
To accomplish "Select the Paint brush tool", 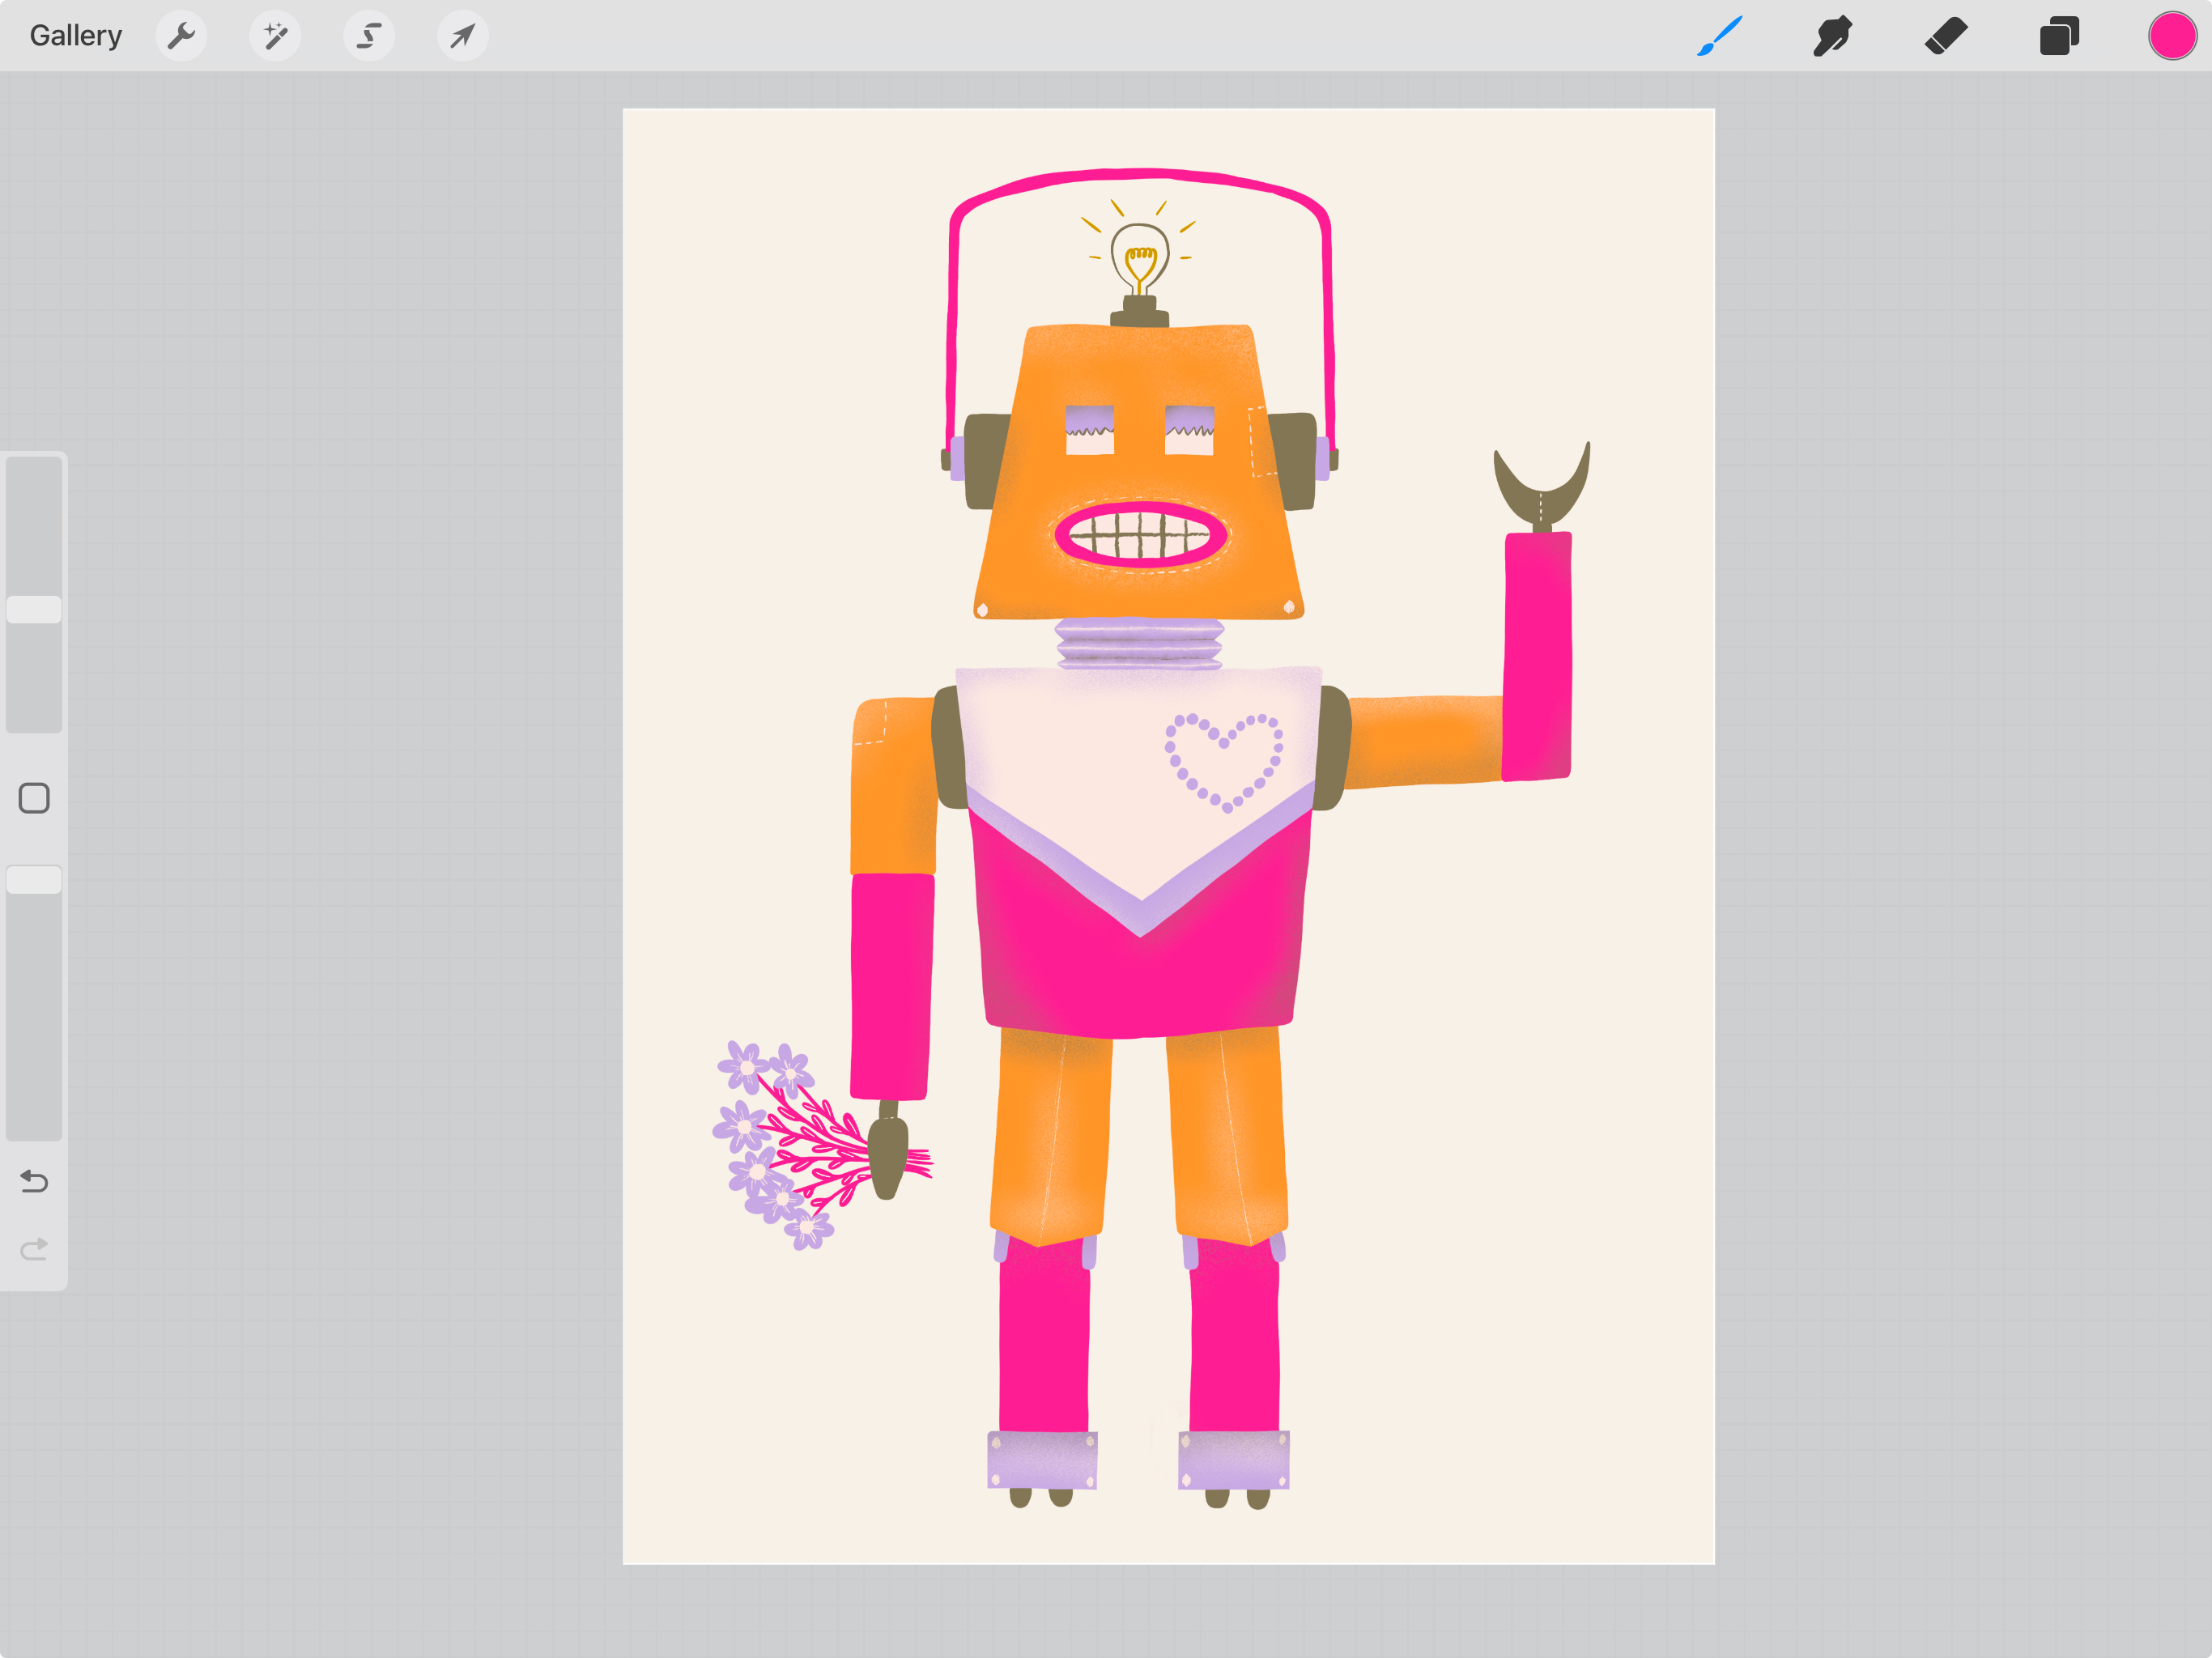I will pos(1720,36).
